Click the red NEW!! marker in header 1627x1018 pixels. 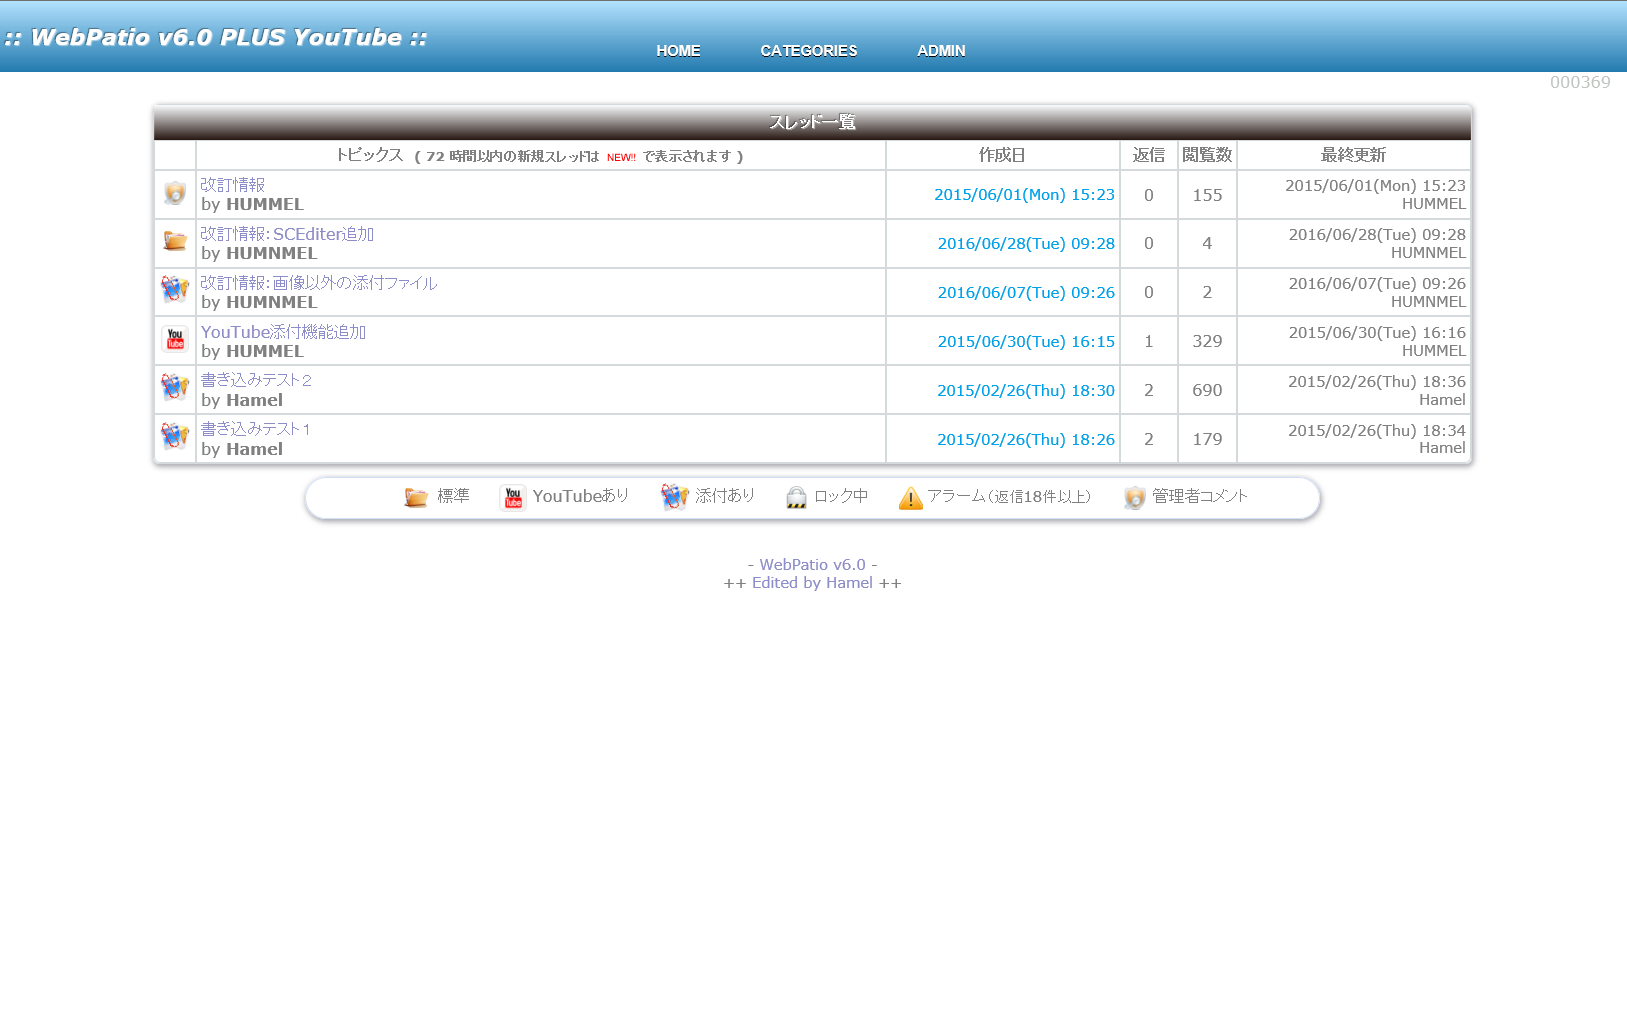pyautogui.click(x=621, y=158)
